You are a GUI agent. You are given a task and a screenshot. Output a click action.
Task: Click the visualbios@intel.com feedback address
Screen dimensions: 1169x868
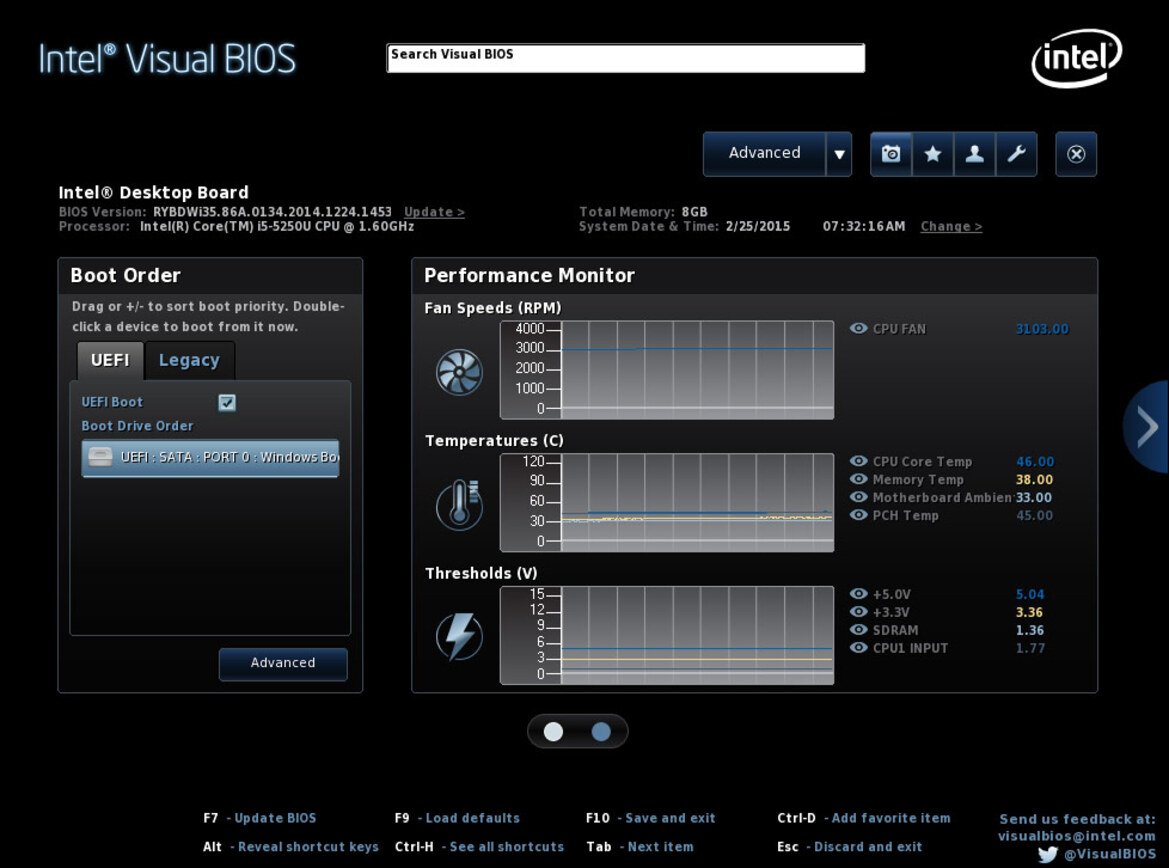pos(1077,836)
